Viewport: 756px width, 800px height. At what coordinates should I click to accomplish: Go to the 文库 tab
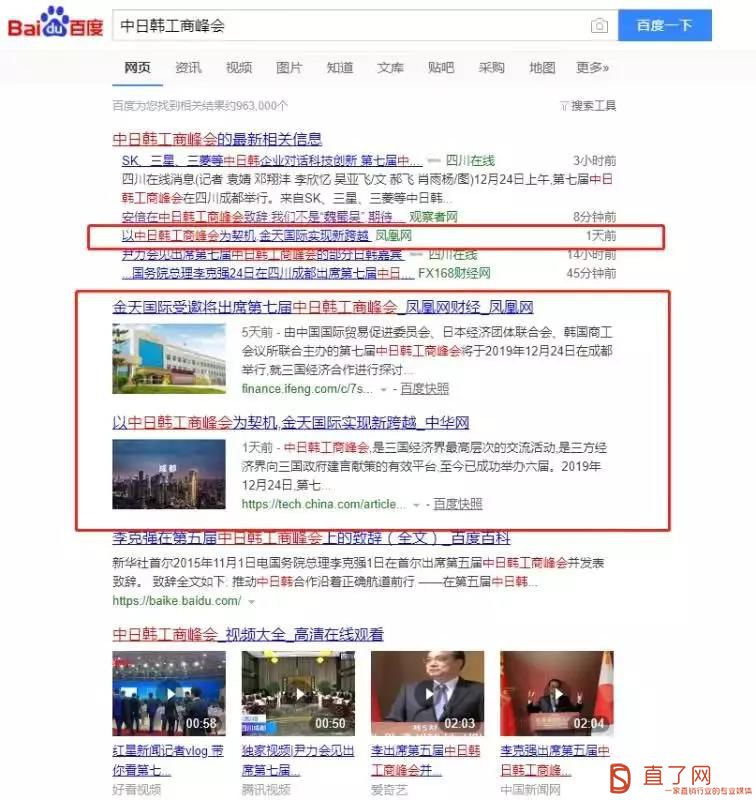coord(390,67)
